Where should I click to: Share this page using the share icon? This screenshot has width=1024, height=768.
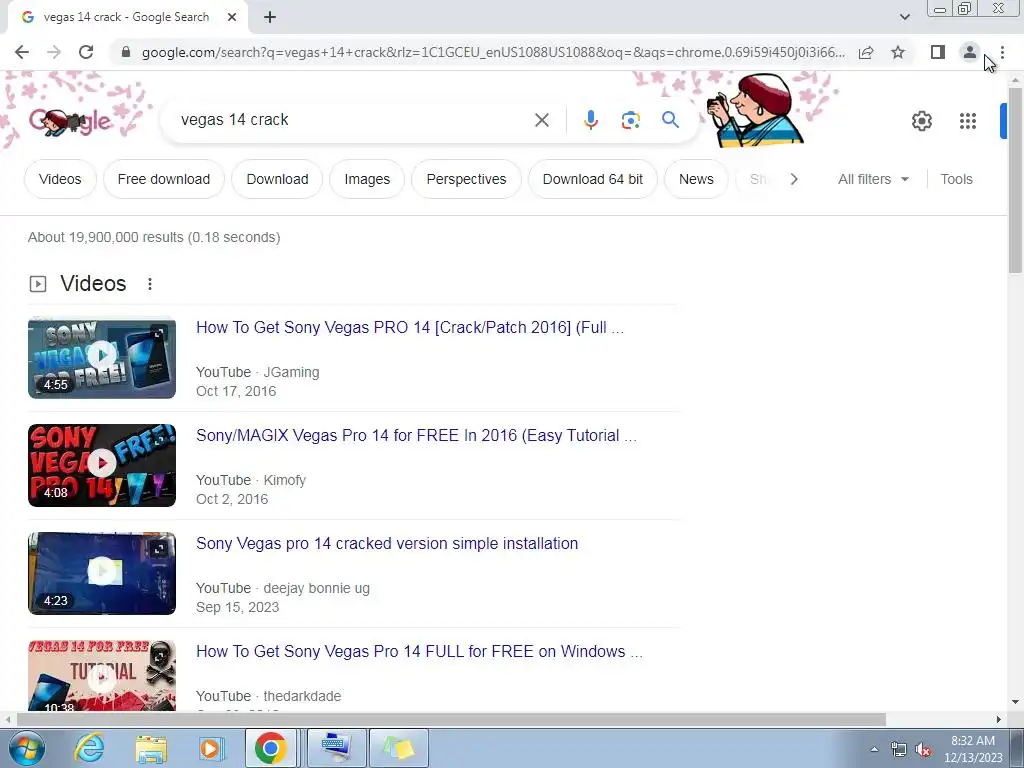[866, 52]
